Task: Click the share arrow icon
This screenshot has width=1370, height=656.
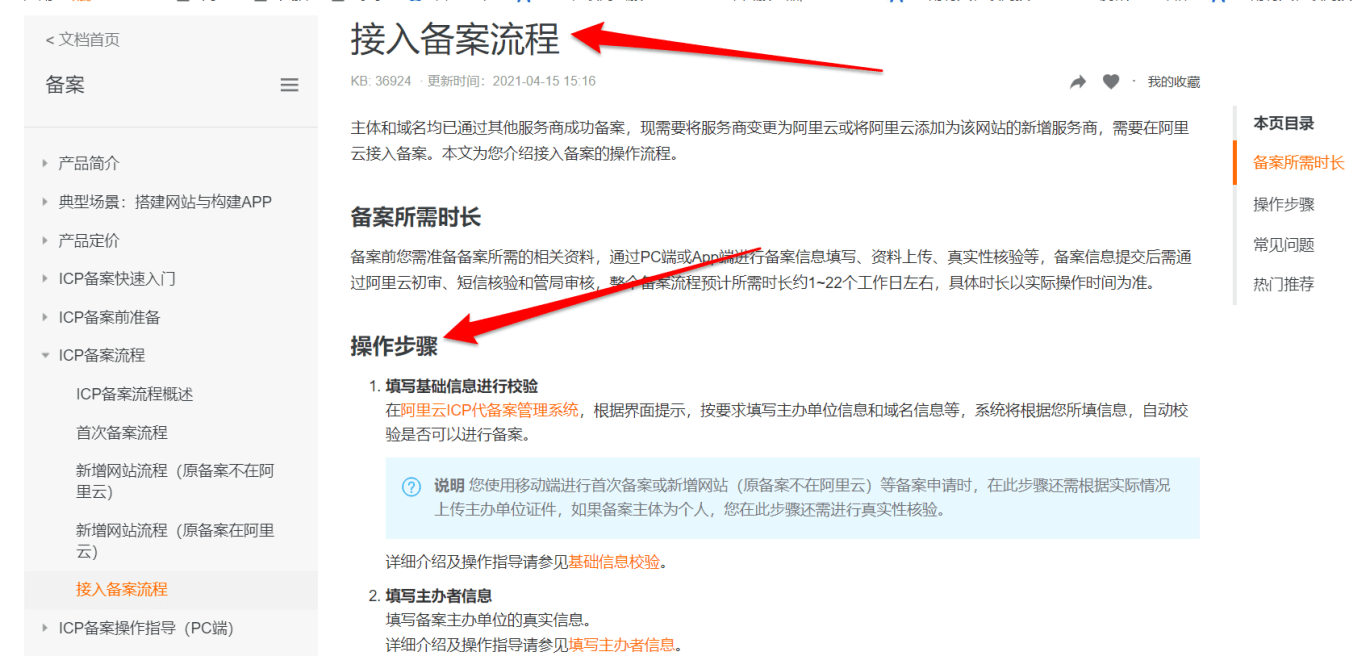Action: 1078,82
